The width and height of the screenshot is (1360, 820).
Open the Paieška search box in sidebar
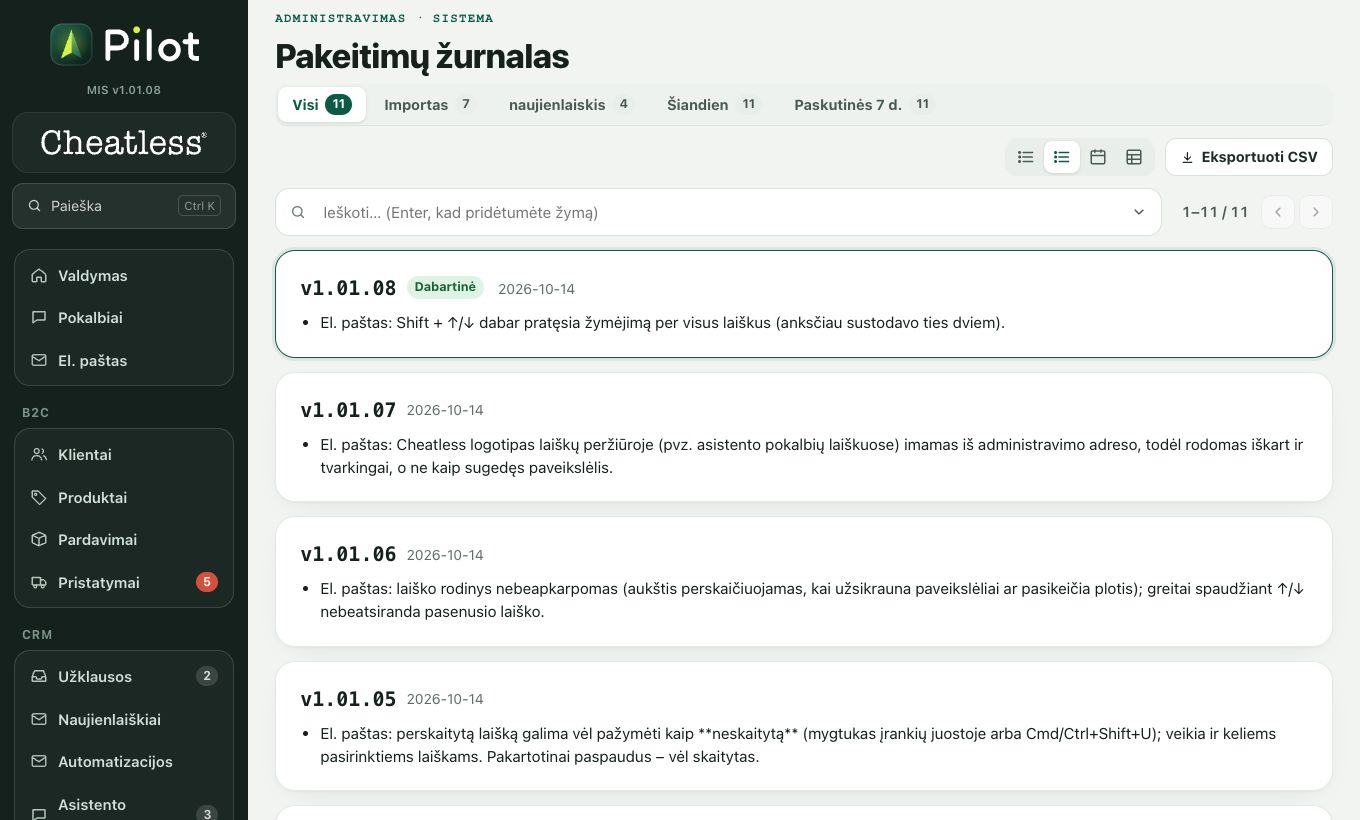pos(124,206)
